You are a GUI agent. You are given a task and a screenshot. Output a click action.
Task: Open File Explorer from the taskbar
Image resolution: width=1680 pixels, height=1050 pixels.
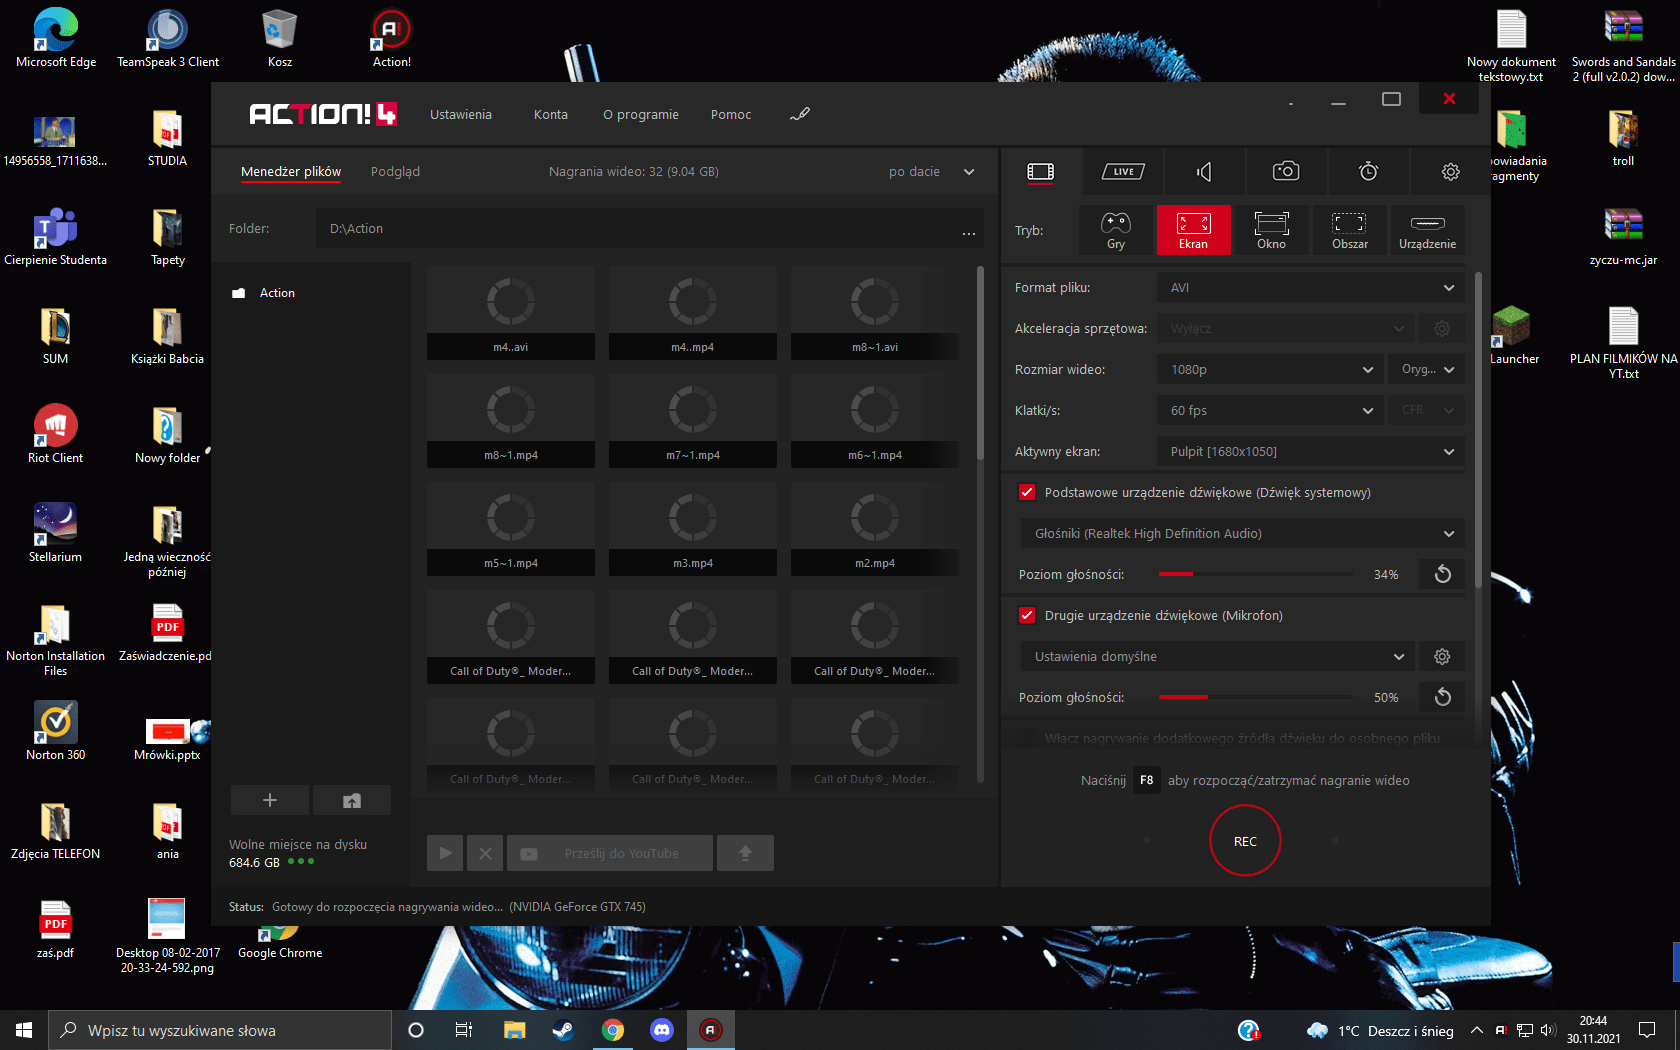pyautogui.click(x=514, y=1030)
